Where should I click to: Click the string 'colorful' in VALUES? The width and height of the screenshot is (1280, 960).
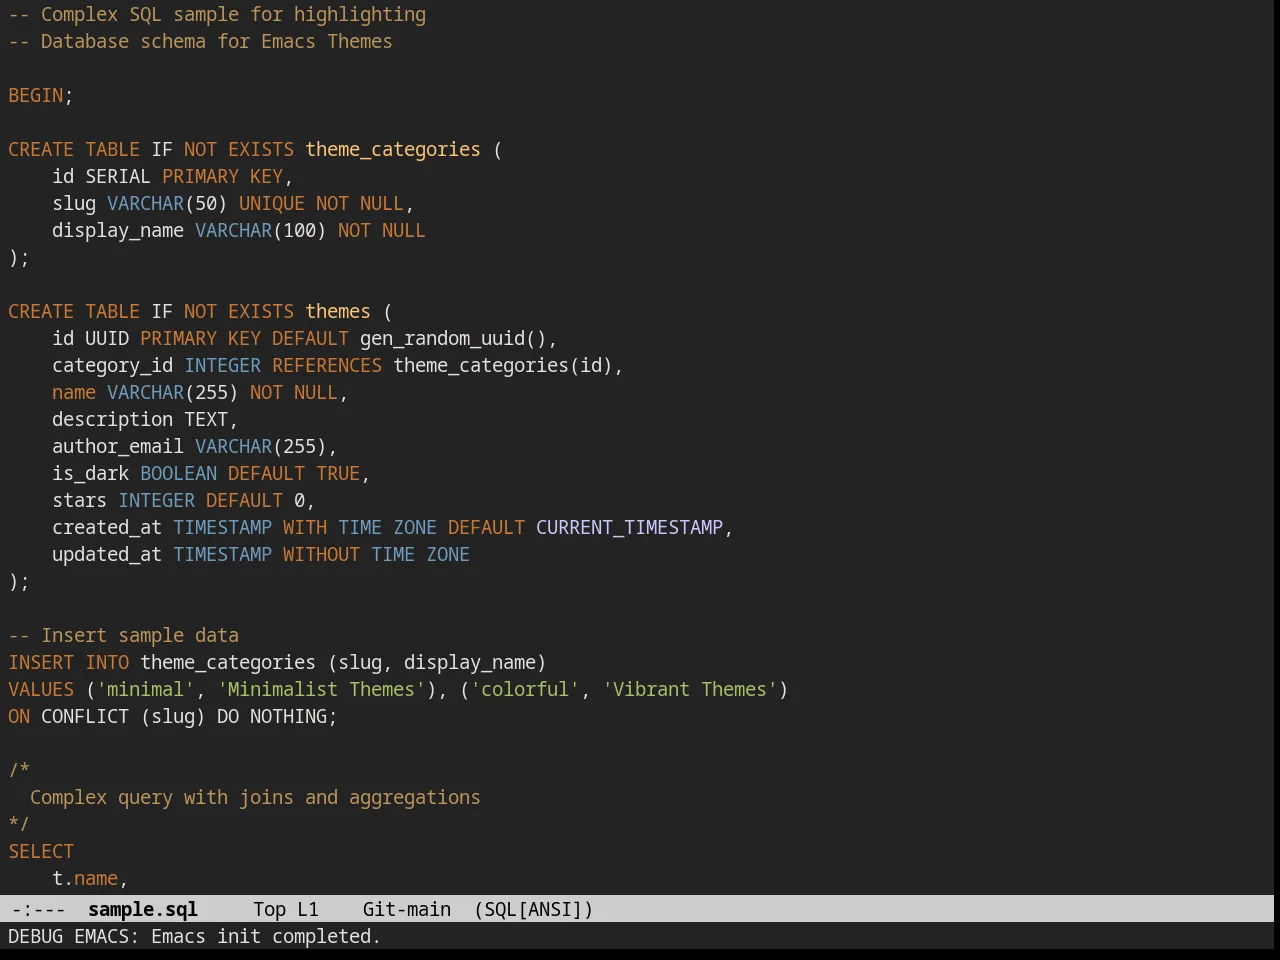coord(525,689)
